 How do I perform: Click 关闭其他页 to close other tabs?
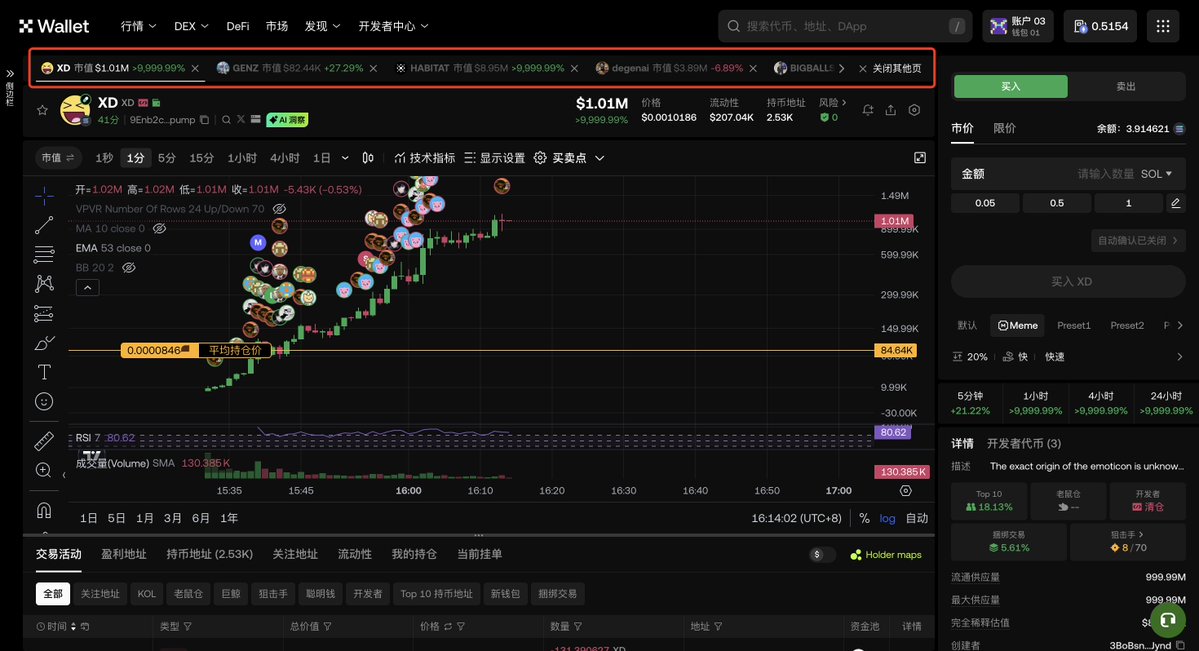tap(890, 68)
